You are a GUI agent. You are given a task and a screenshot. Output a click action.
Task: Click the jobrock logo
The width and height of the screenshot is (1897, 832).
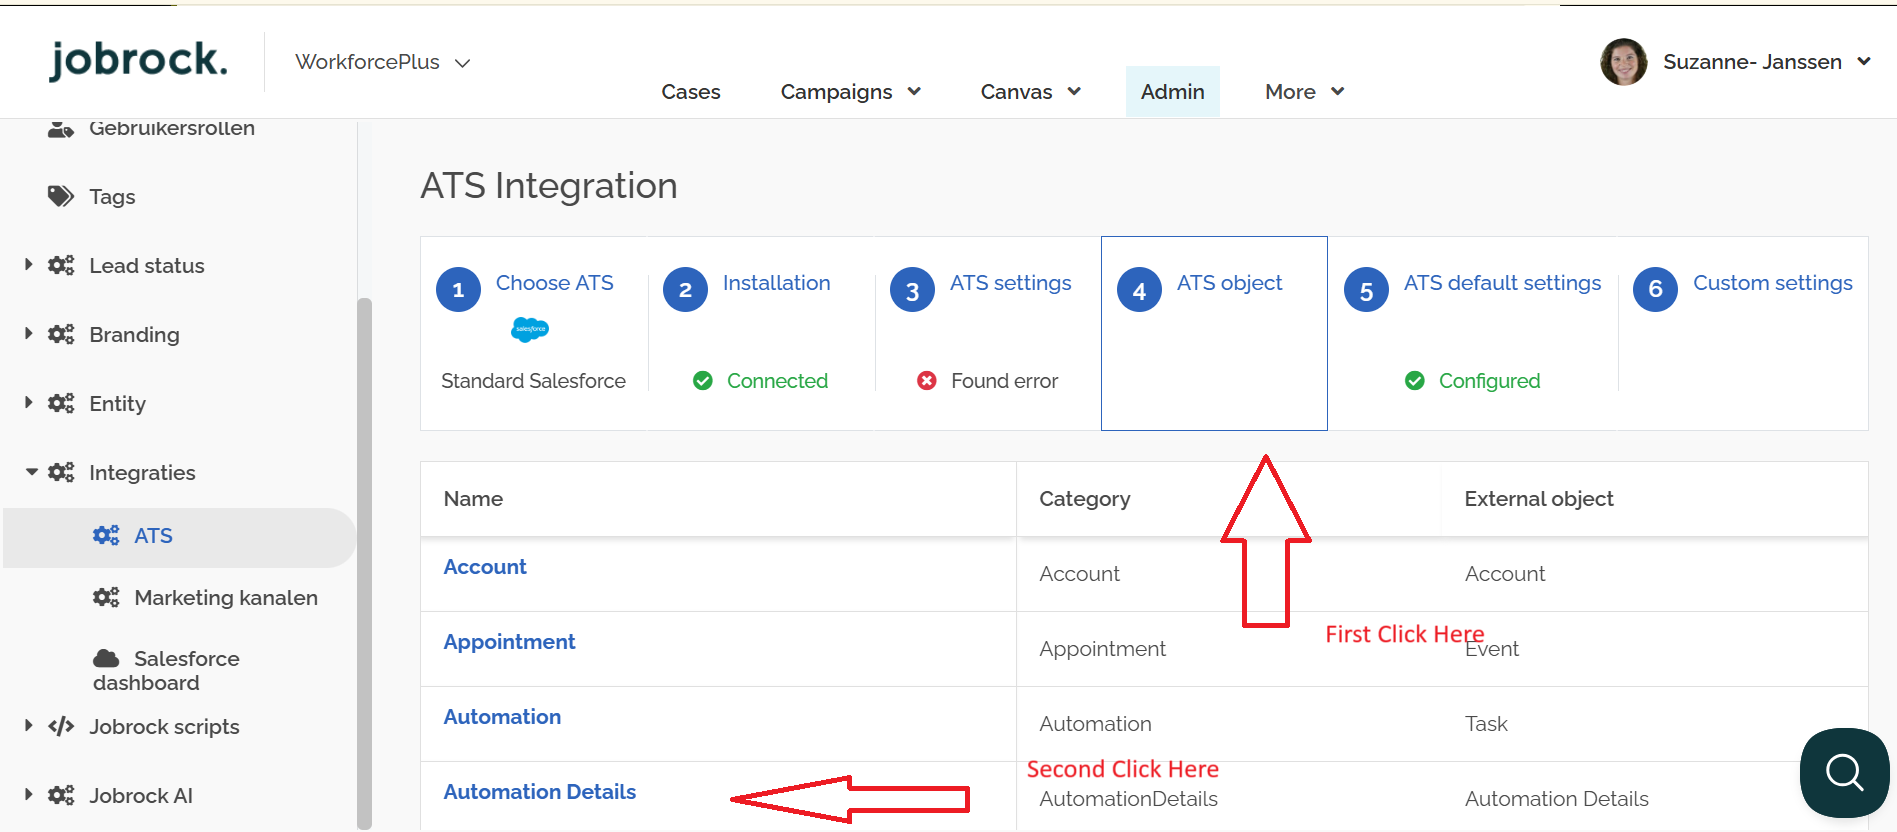(x=139, y=61)
